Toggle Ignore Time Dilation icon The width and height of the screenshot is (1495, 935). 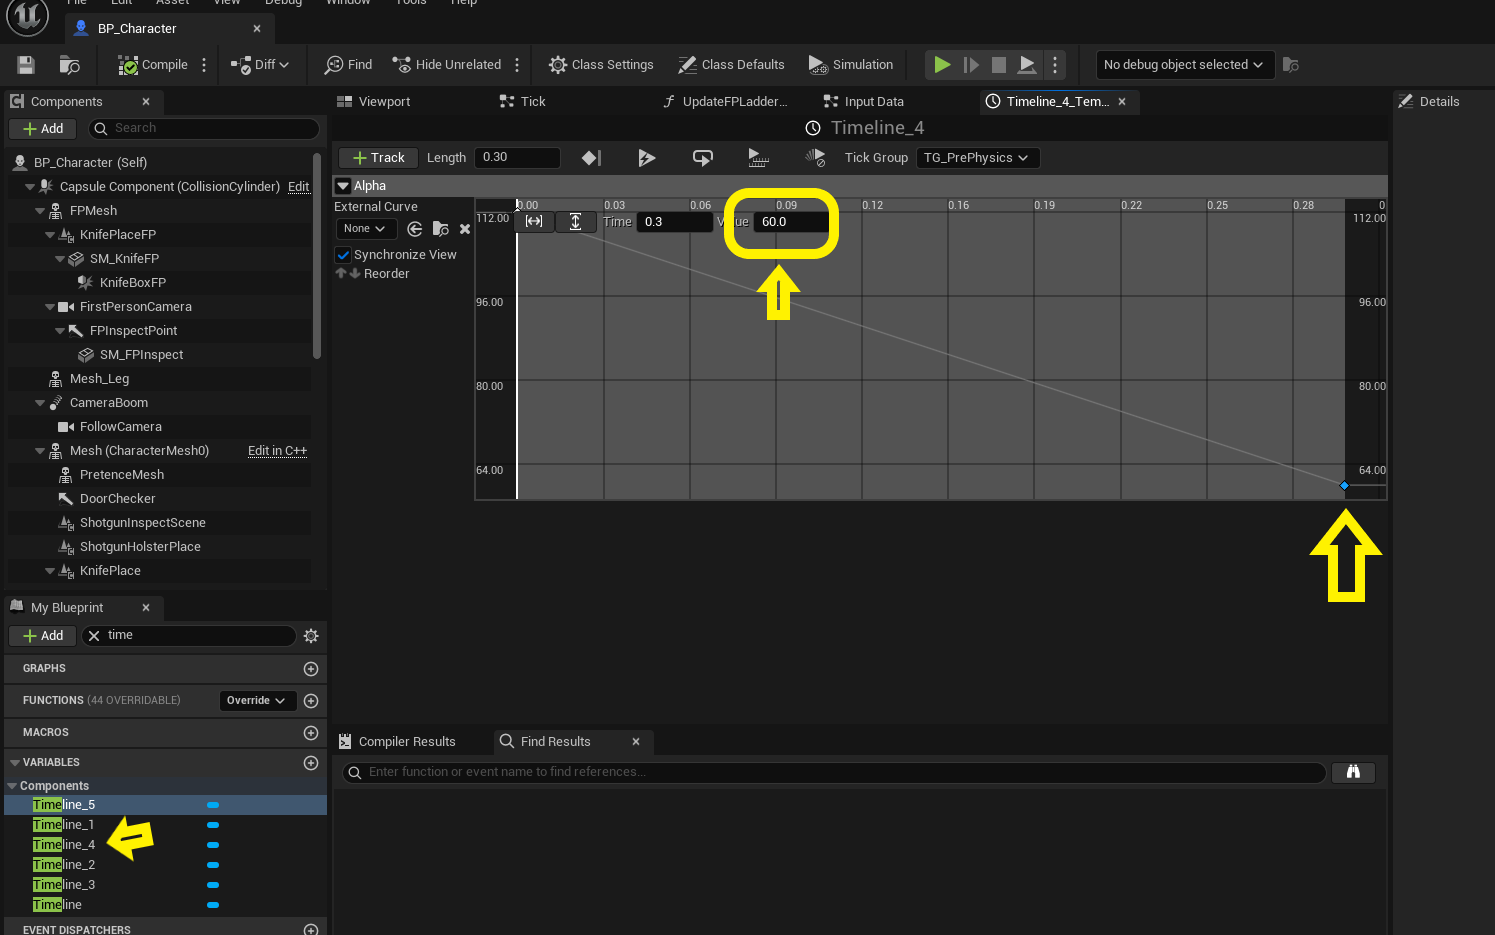[815, 158]
